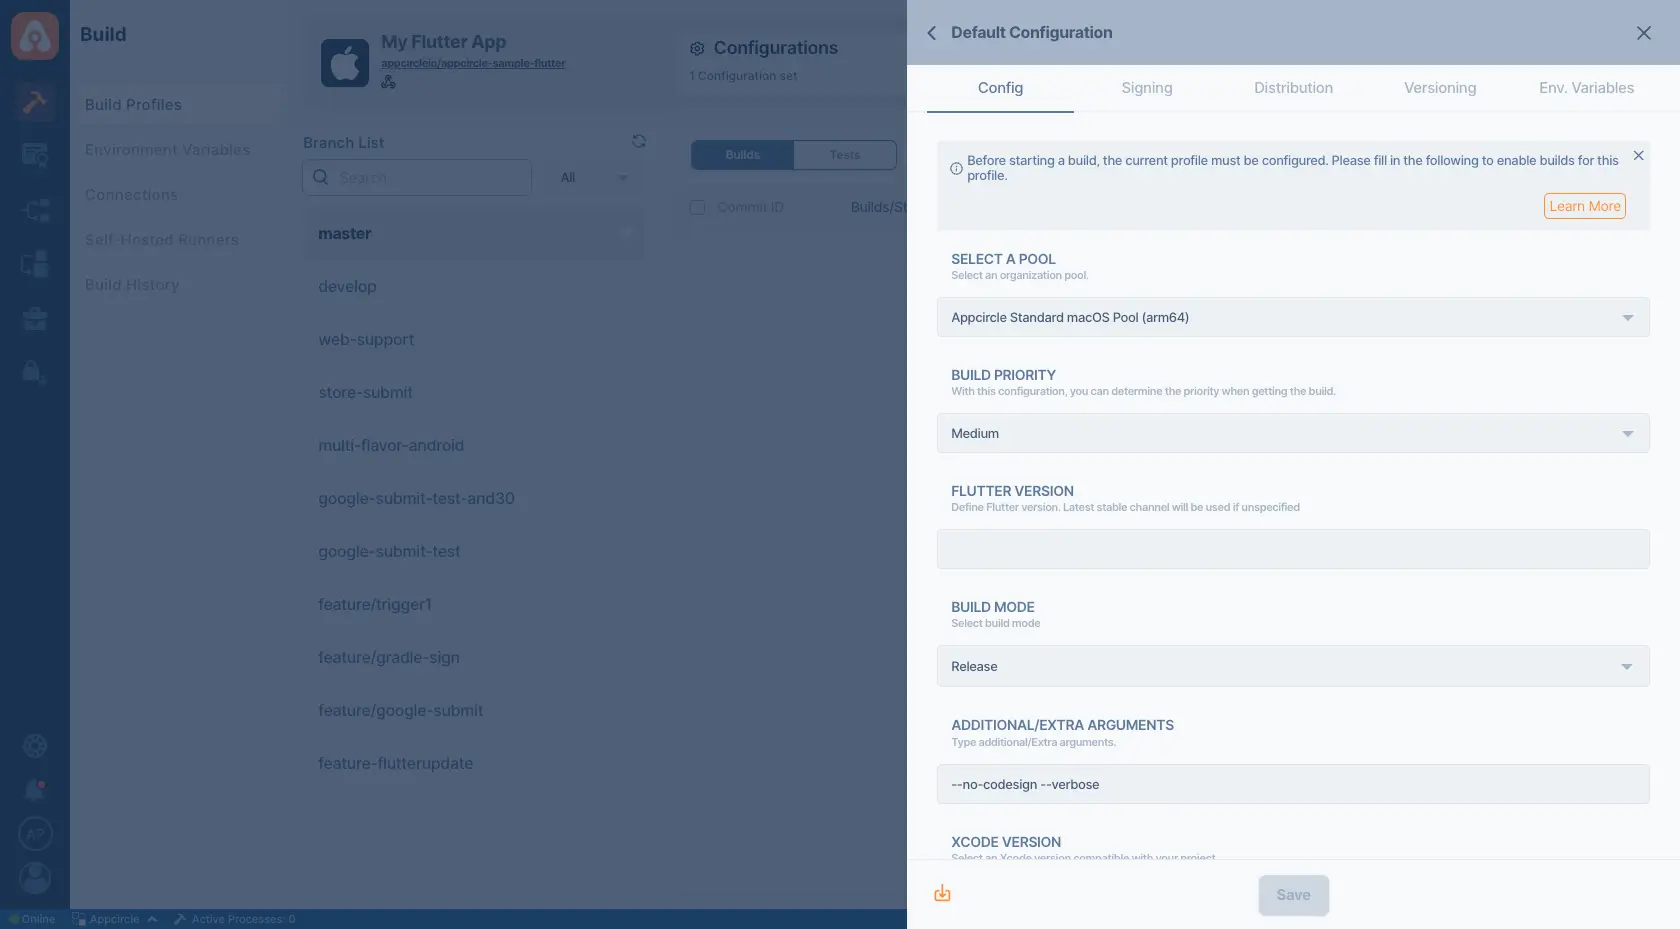Open the notifications bell icon
This screenshot has width=1680, height=929.
coord(35,790)
